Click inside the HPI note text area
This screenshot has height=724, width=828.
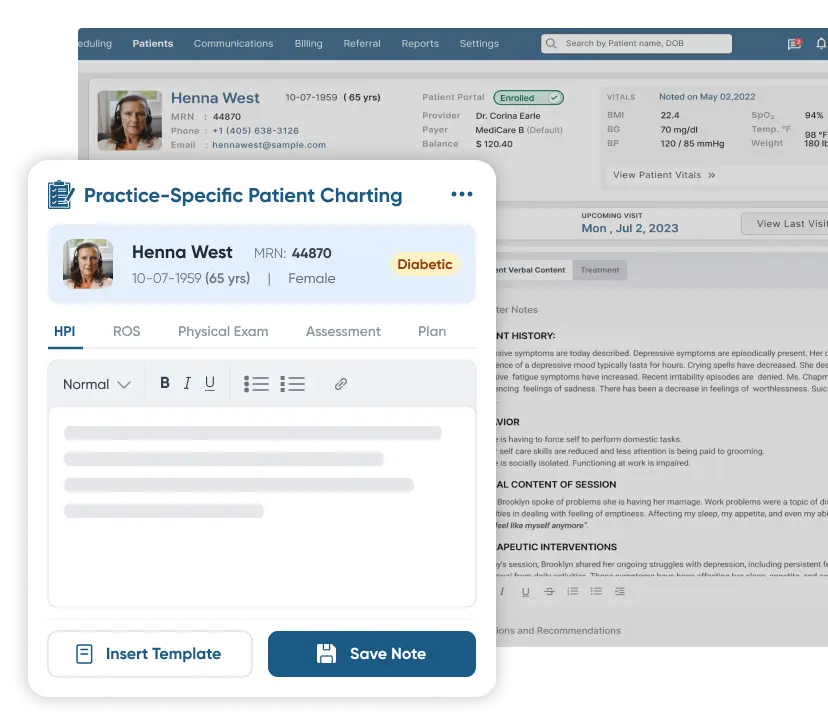[262, 507]
